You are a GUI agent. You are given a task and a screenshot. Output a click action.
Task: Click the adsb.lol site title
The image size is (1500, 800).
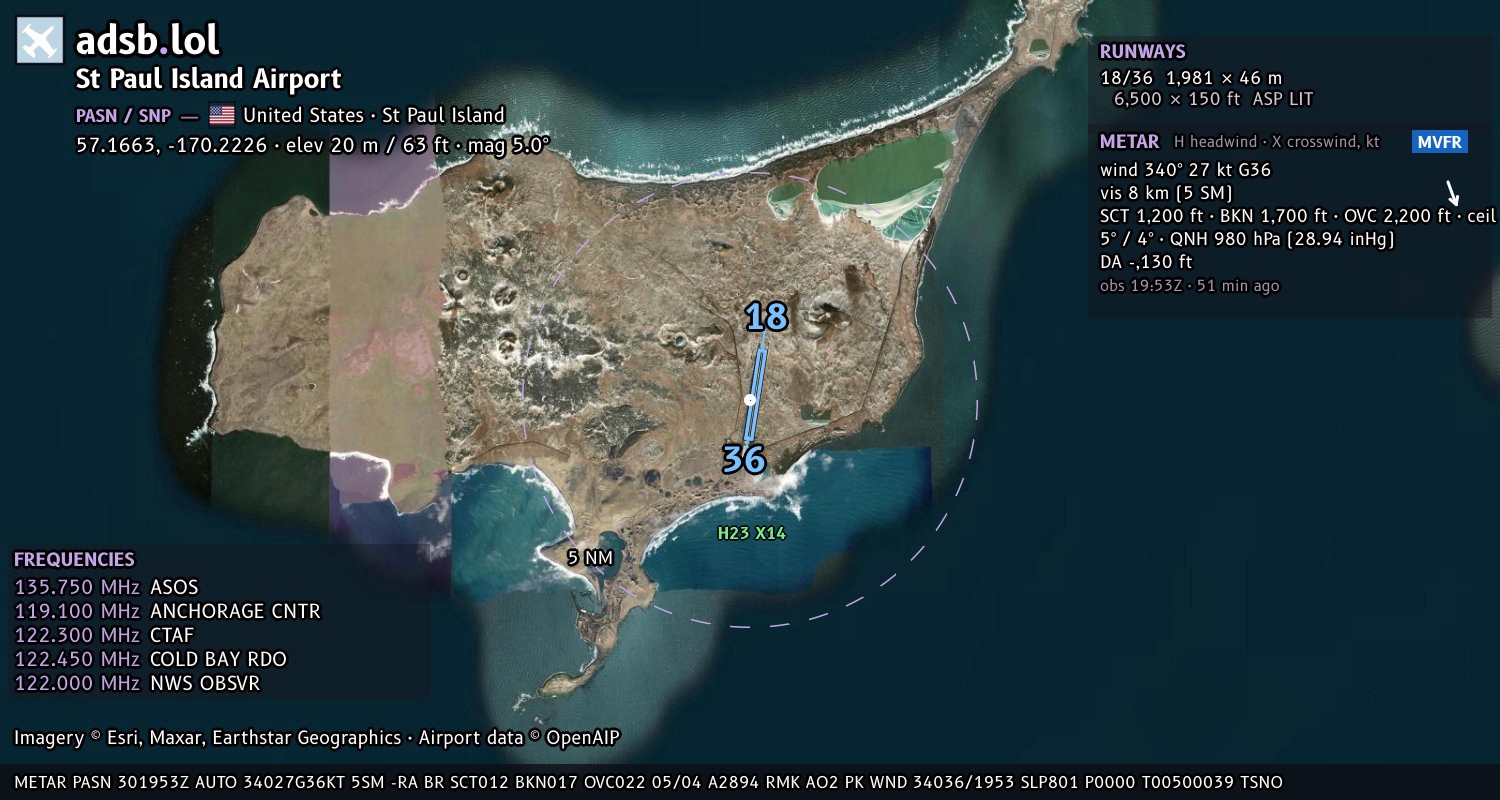[148, 41]
